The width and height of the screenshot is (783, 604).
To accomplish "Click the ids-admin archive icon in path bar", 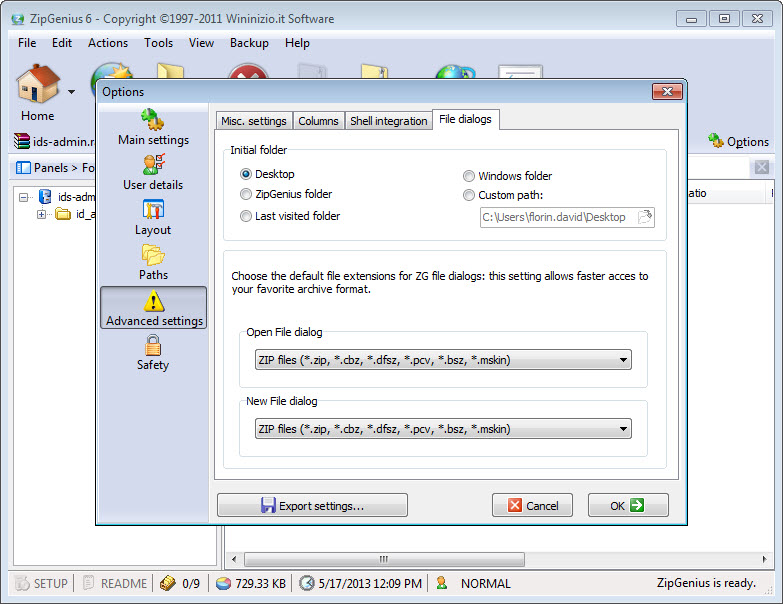I will (22, 141).
